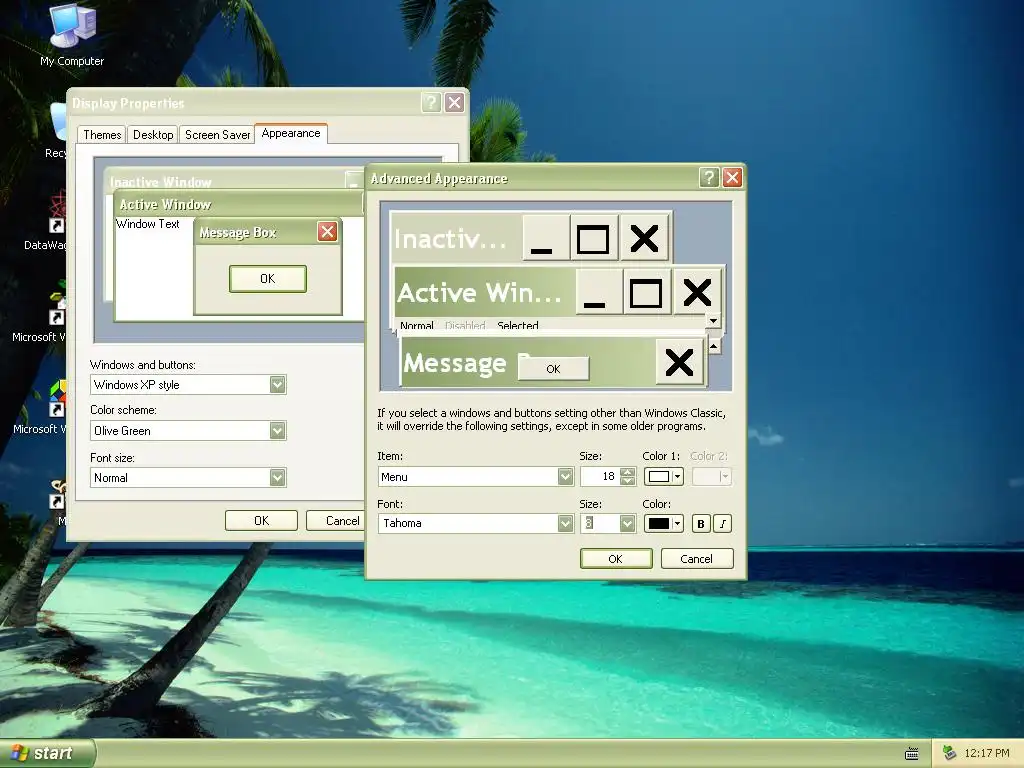This screenshot has height=768, width=1024.
Task: Click red close icon on Message Box preview
Action: [327, 231]
